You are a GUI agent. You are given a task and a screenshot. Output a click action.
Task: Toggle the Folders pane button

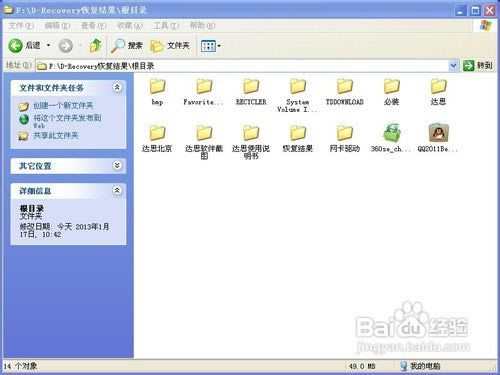point(170,46)
